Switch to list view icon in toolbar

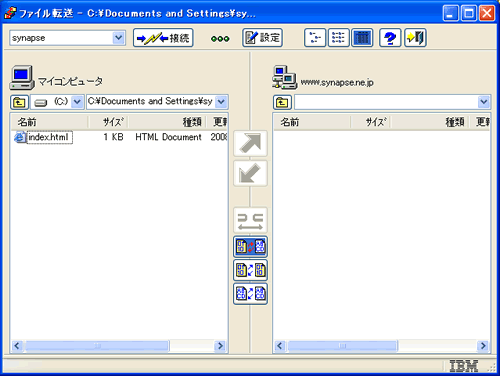339,38
